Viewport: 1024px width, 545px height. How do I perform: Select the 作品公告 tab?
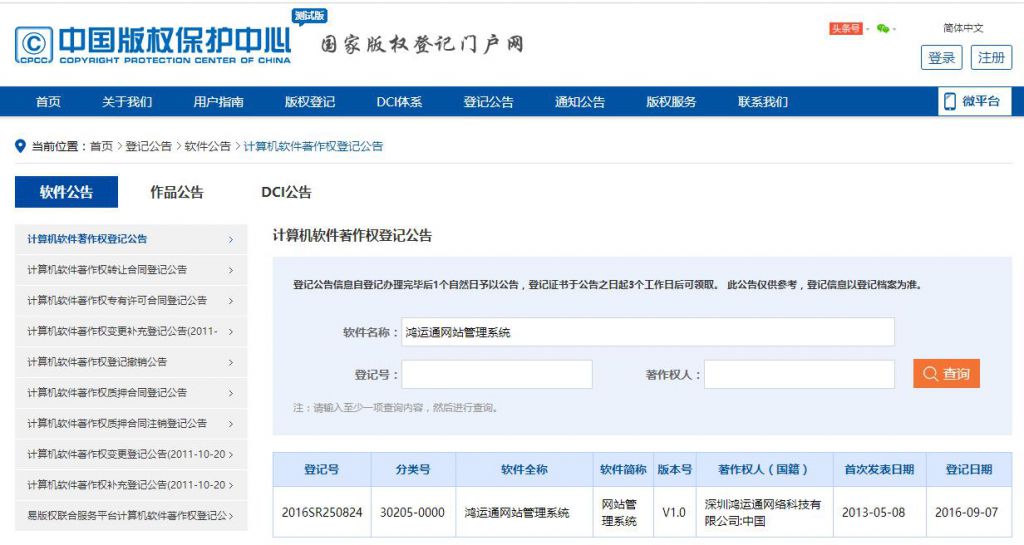[x=177, y=192]
